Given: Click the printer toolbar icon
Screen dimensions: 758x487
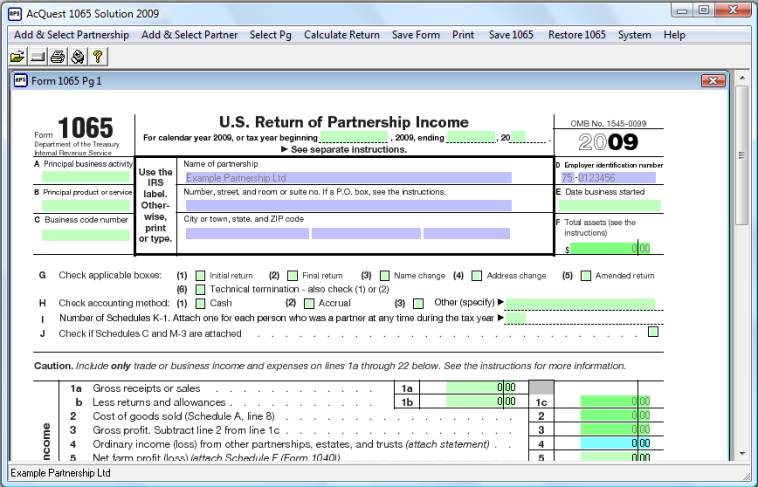Looking at the screenshot, I should coord(58,57).
